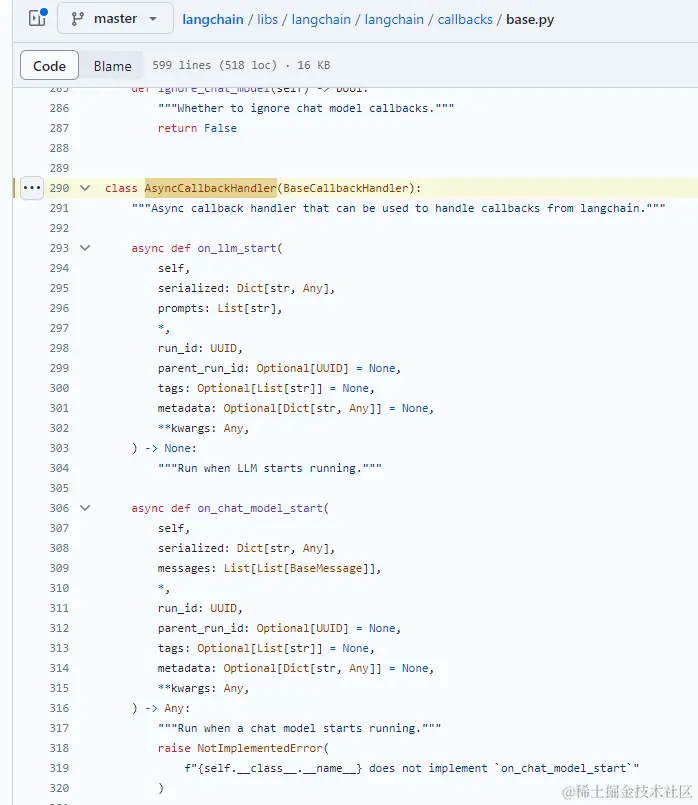Click NotImplementedError on line 318
The height and width of the screenshot is (805, 698).
(260, 748)
